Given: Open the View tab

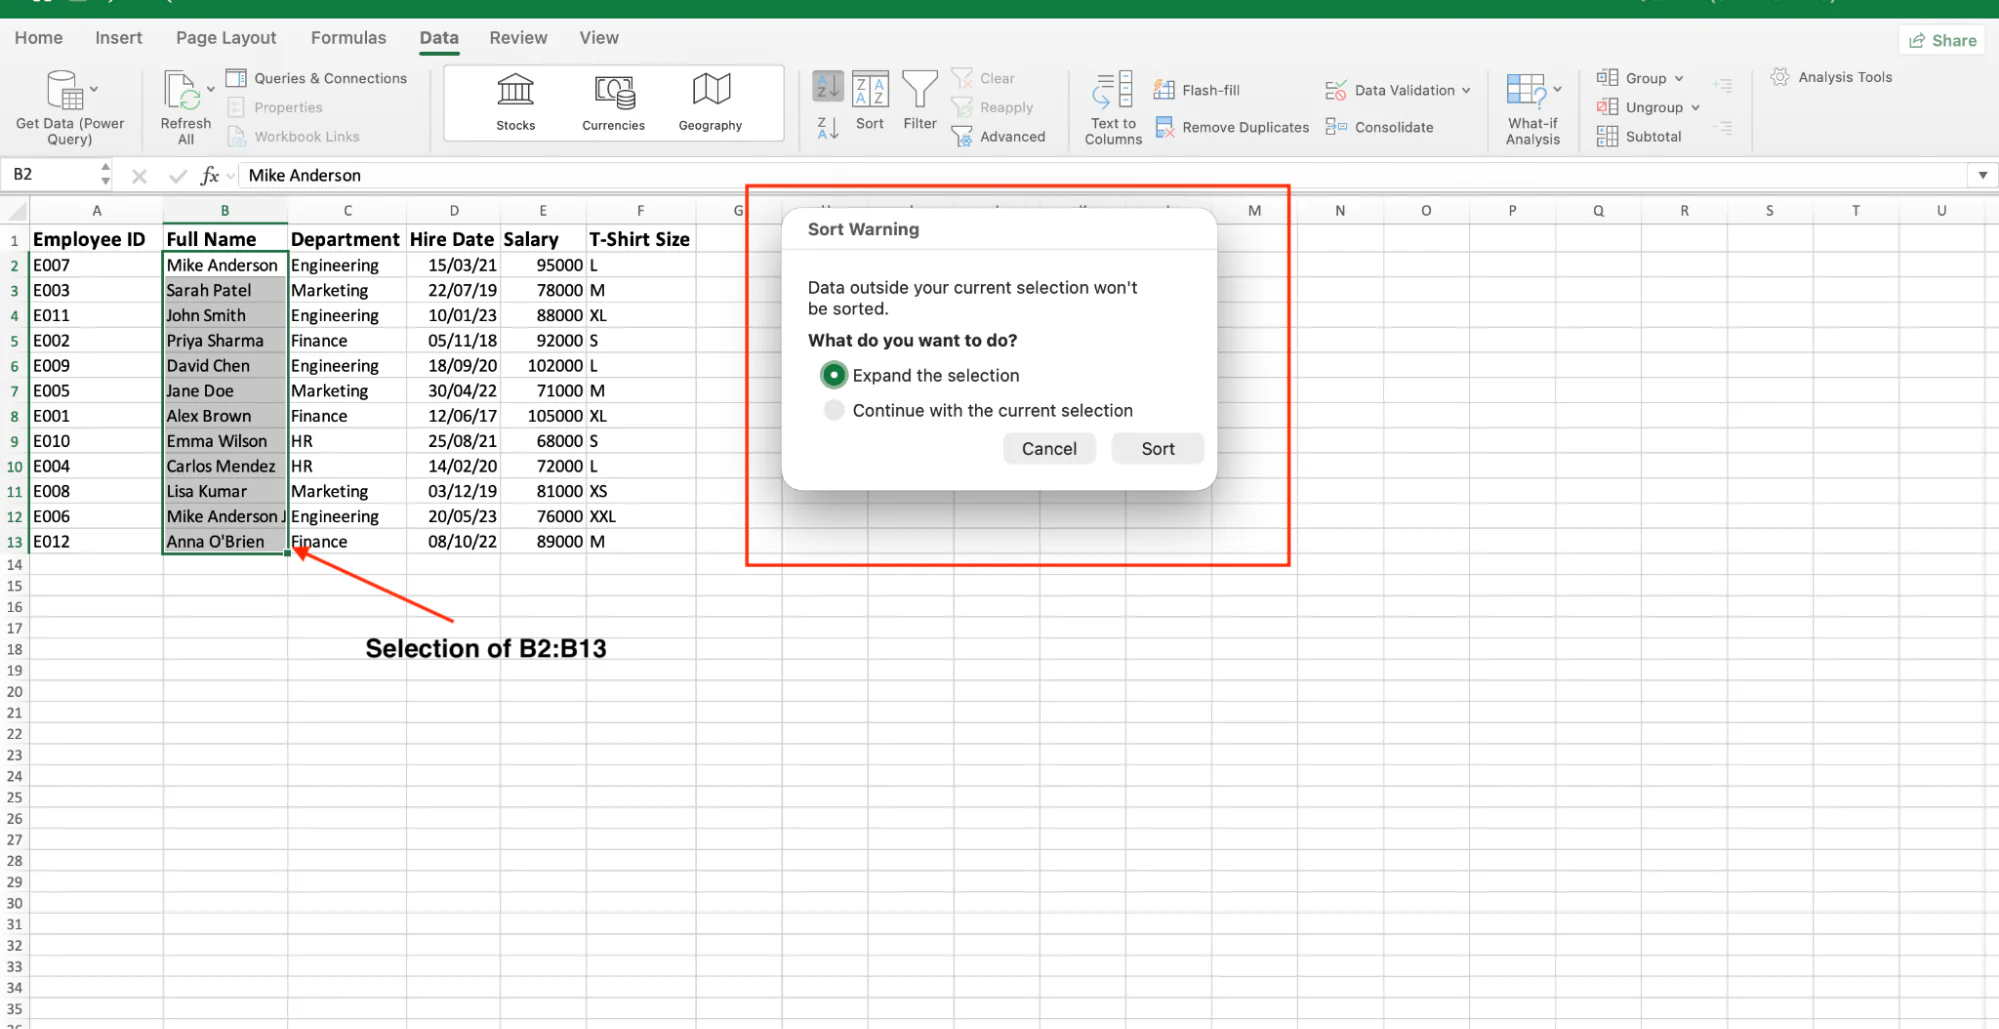Looking at the screenshot, I should coord(599,38).
